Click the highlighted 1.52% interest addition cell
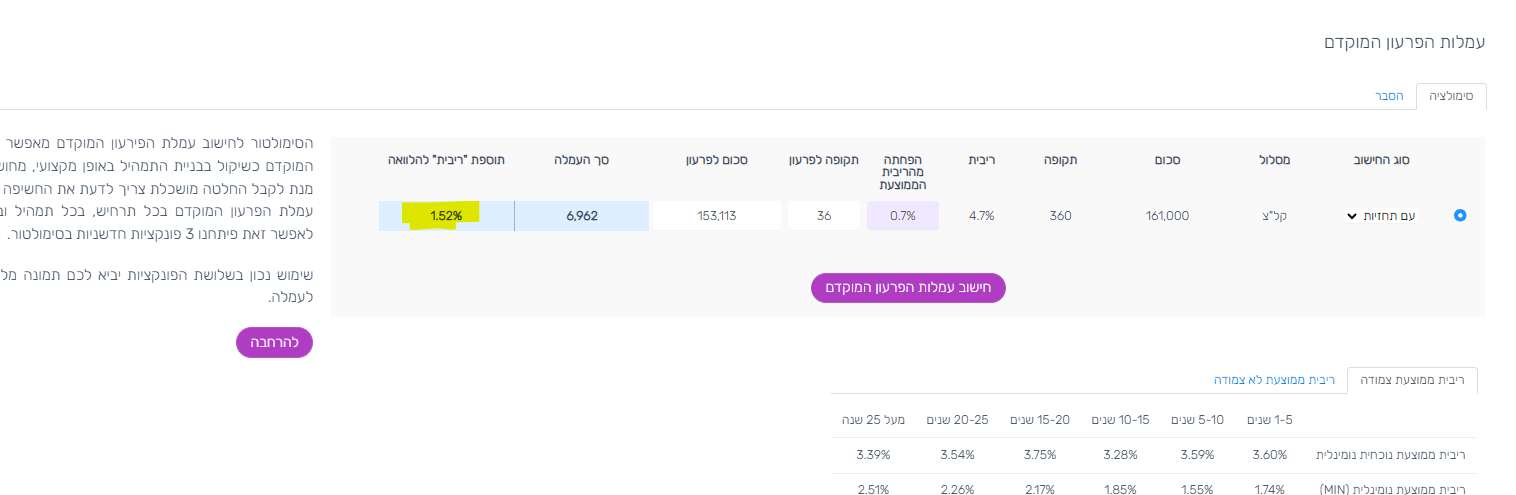The width and height of the screenshot is (1516, 495). click(446, 215)
